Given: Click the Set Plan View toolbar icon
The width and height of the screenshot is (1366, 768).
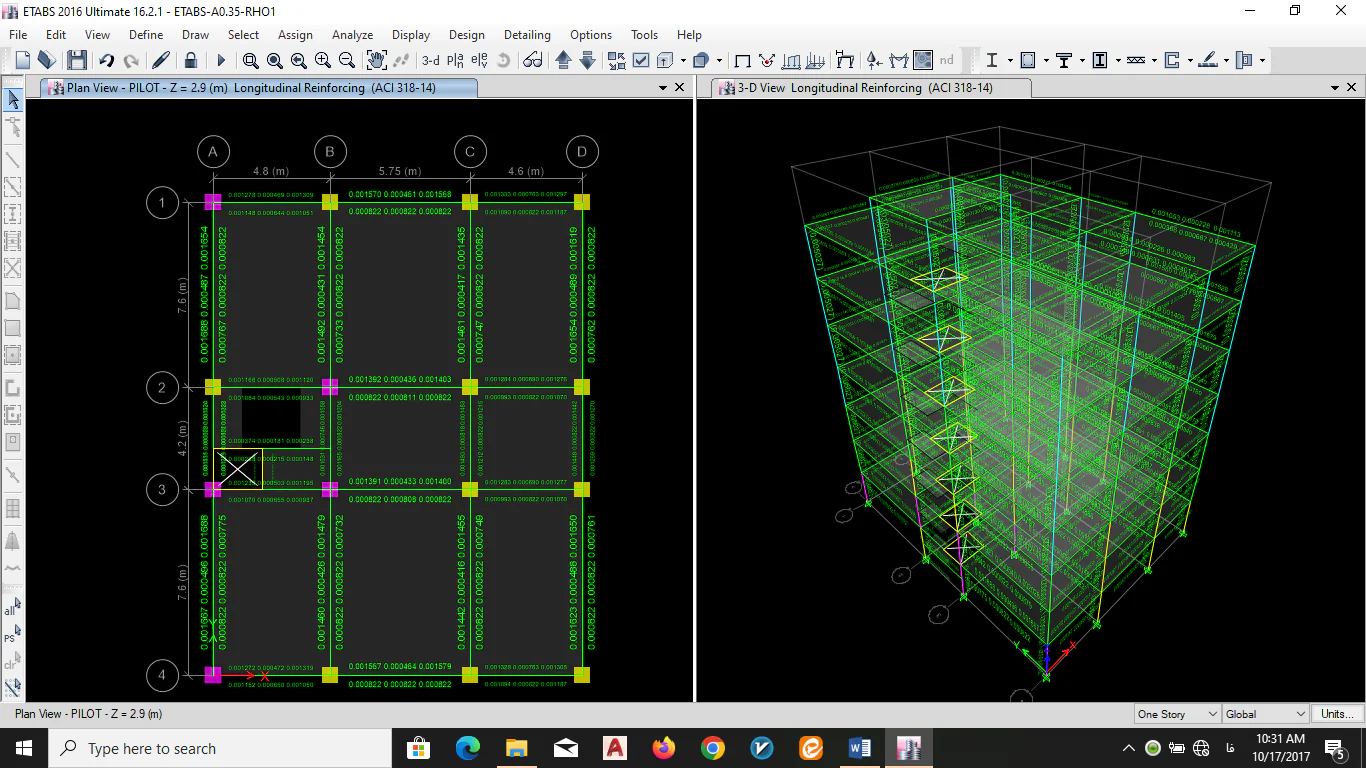Looking at the screenshot, I should 455,61.
